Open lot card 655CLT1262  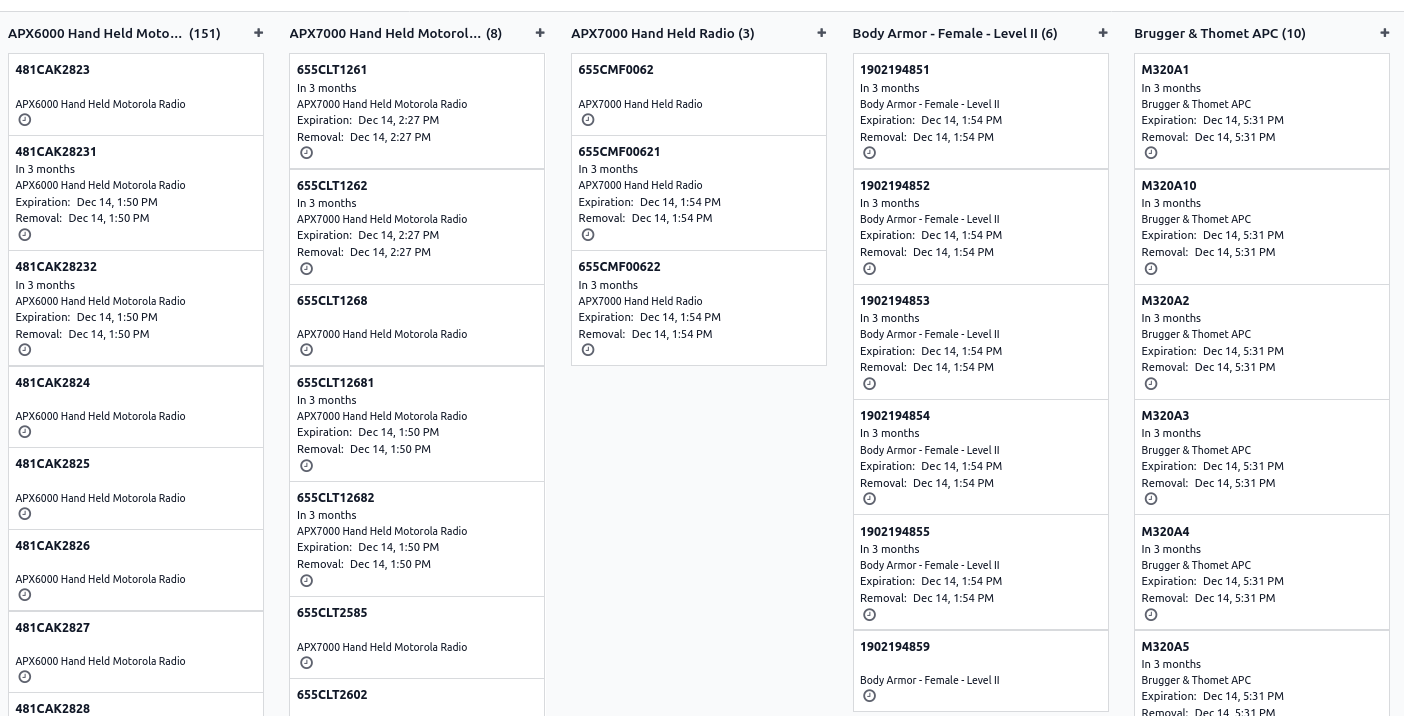point(417,227)
